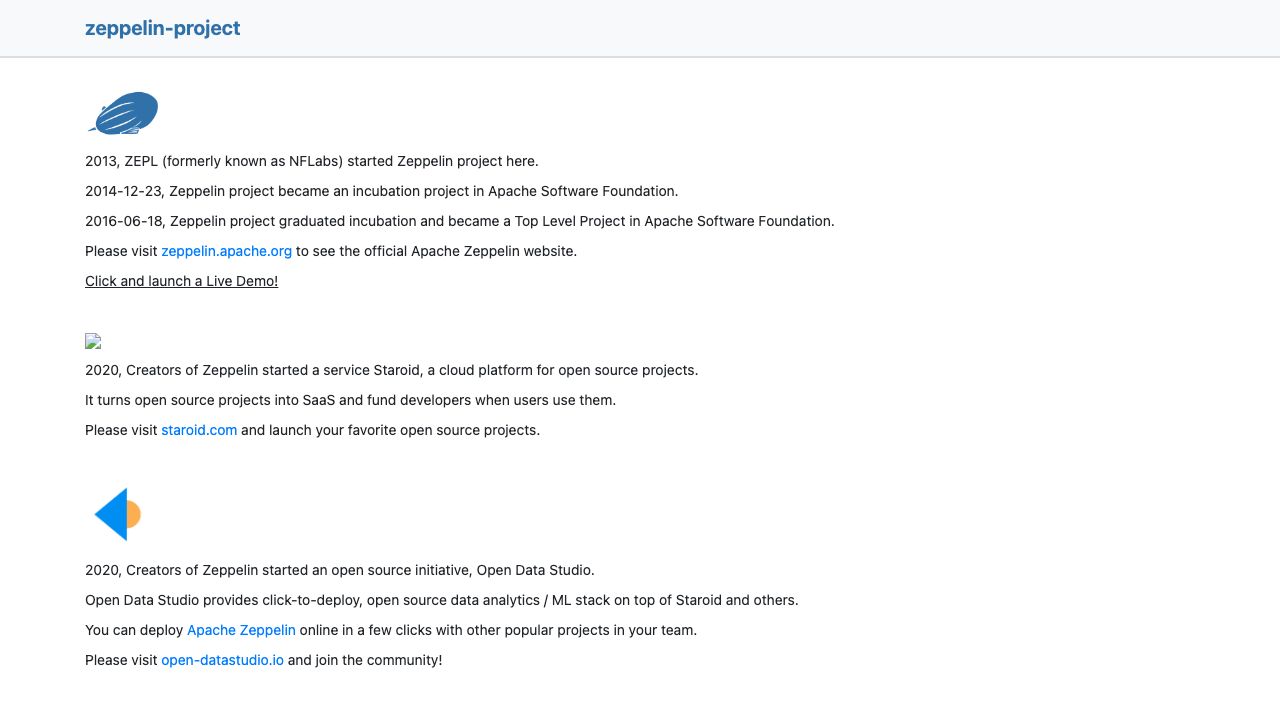
Task: Click the 2013 ZEPL started Zeppelin text
Action: (311, 161)
